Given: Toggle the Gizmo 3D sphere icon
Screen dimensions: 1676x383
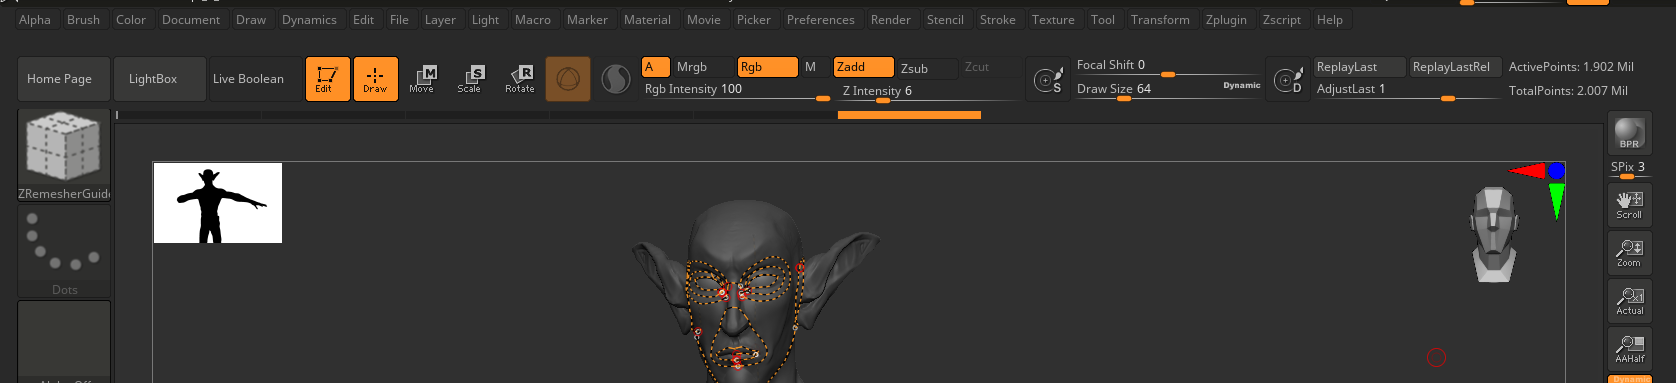Looking at the screenshot, I should pyautogui.click(x=568, y=79).
